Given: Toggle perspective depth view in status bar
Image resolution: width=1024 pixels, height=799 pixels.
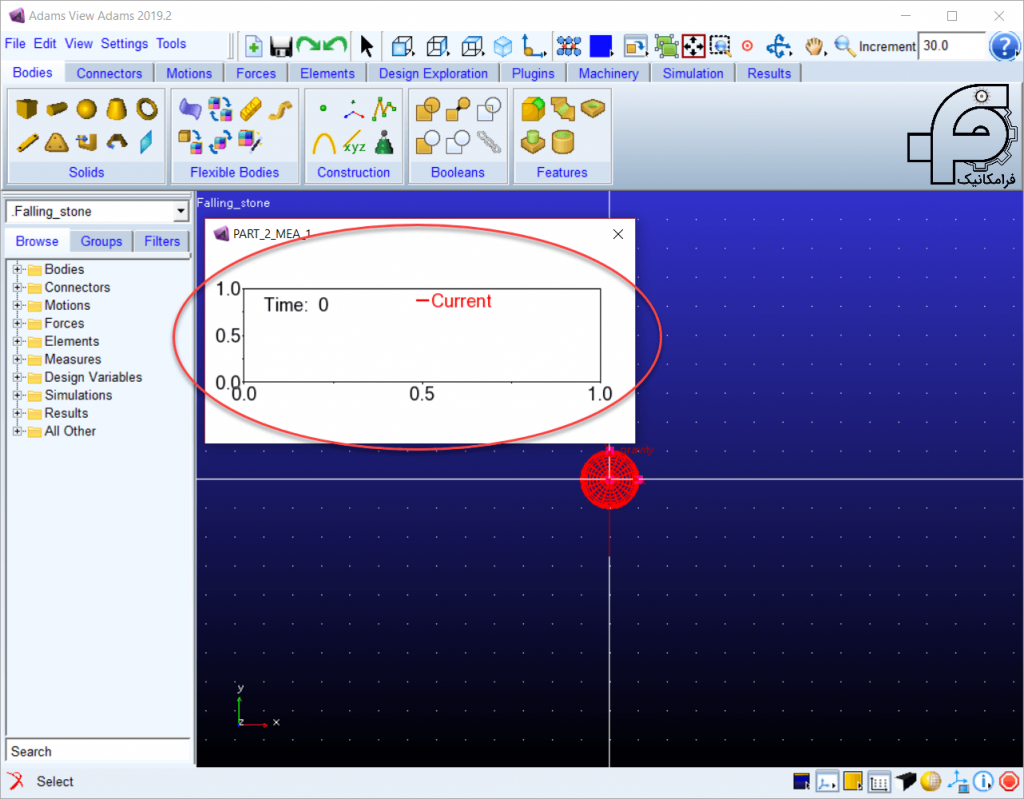Looking at the screenshot, I should [x=905, y=781].
